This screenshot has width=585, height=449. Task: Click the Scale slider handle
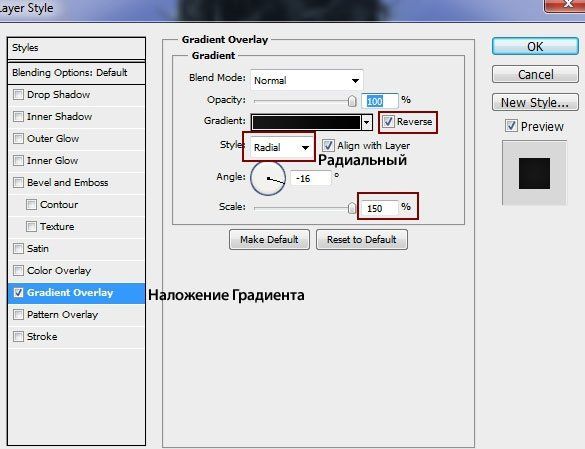352,208
